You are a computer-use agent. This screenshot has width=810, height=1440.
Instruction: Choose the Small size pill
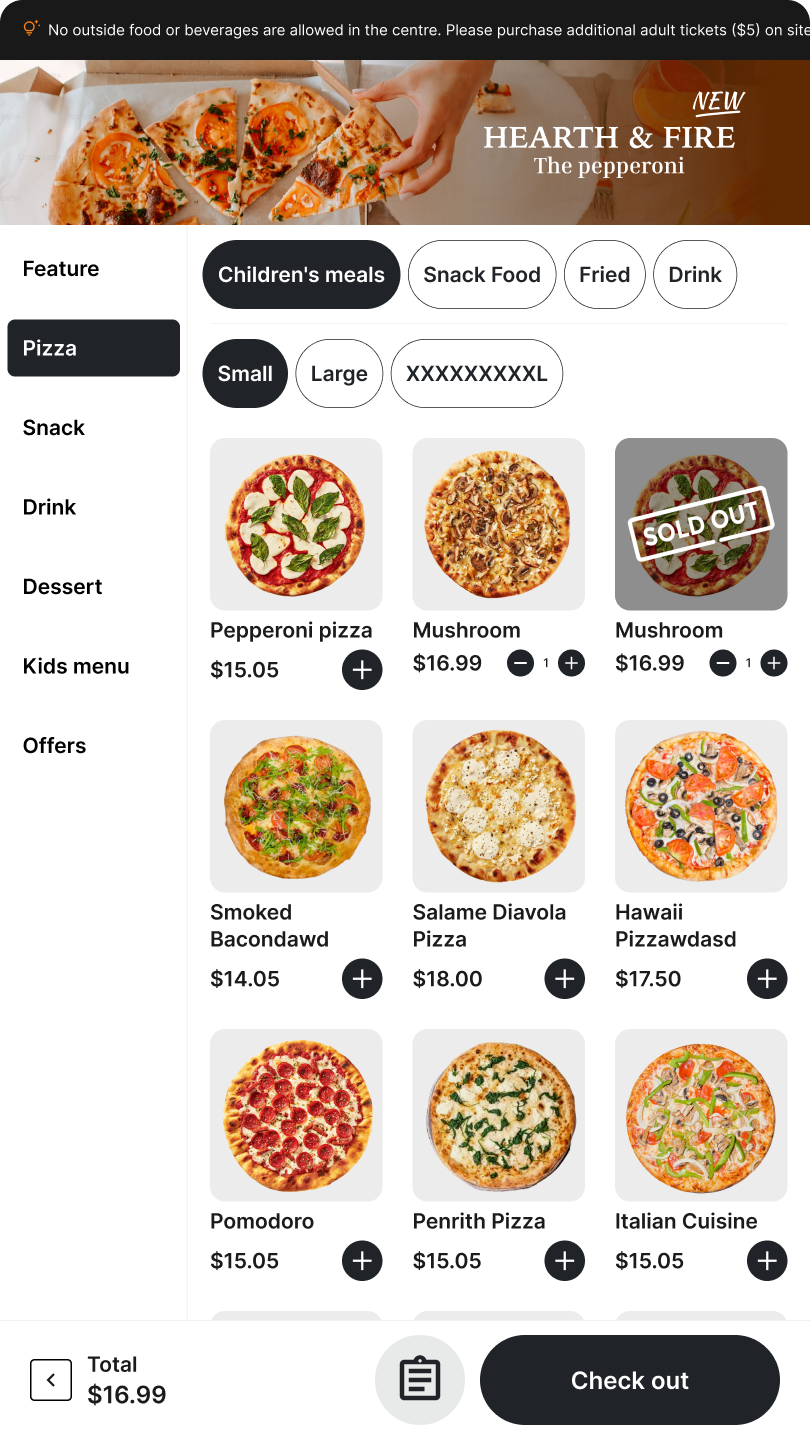pyautogui.click(x=245, y=374)
